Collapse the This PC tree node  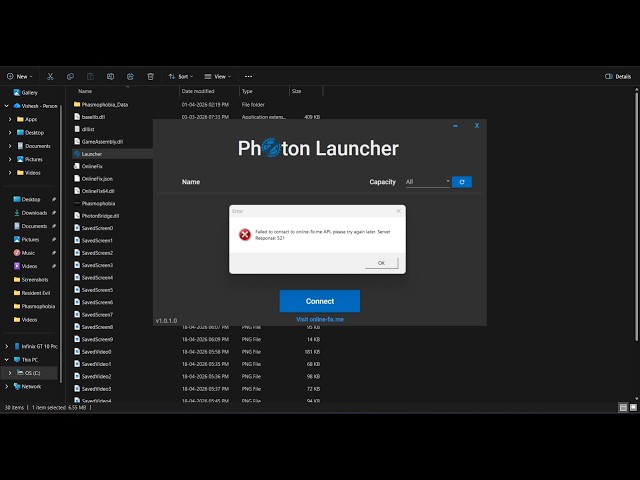coord(6,360)
